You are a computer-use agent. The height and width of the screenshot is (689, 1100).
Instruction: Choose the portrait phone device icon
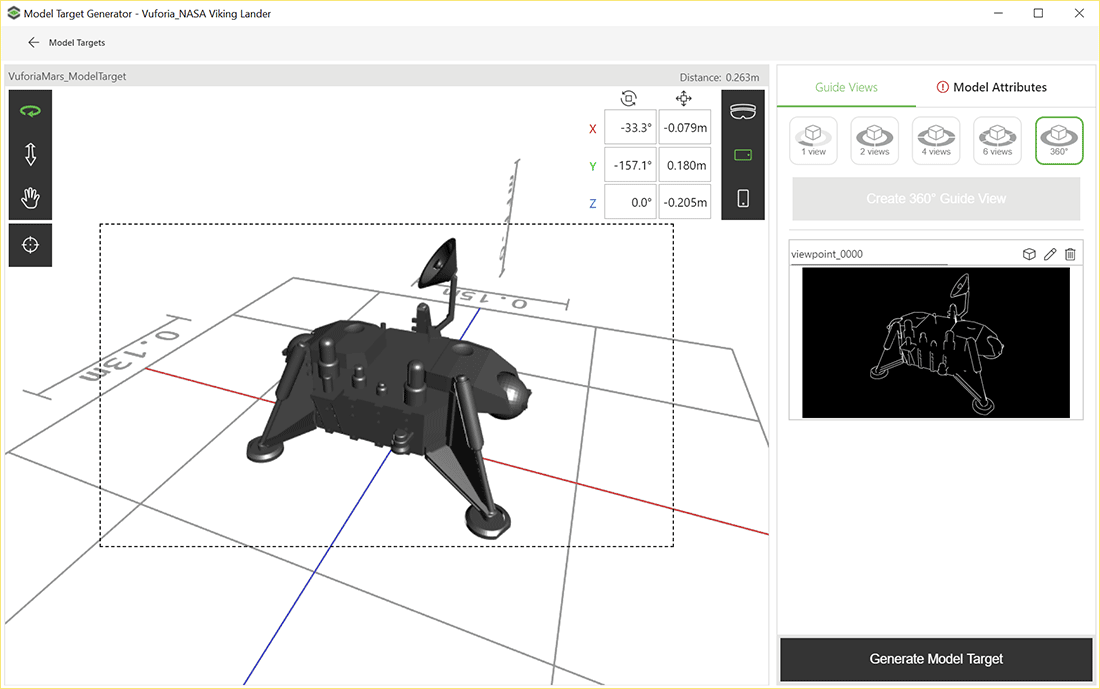tap(743, 199)
